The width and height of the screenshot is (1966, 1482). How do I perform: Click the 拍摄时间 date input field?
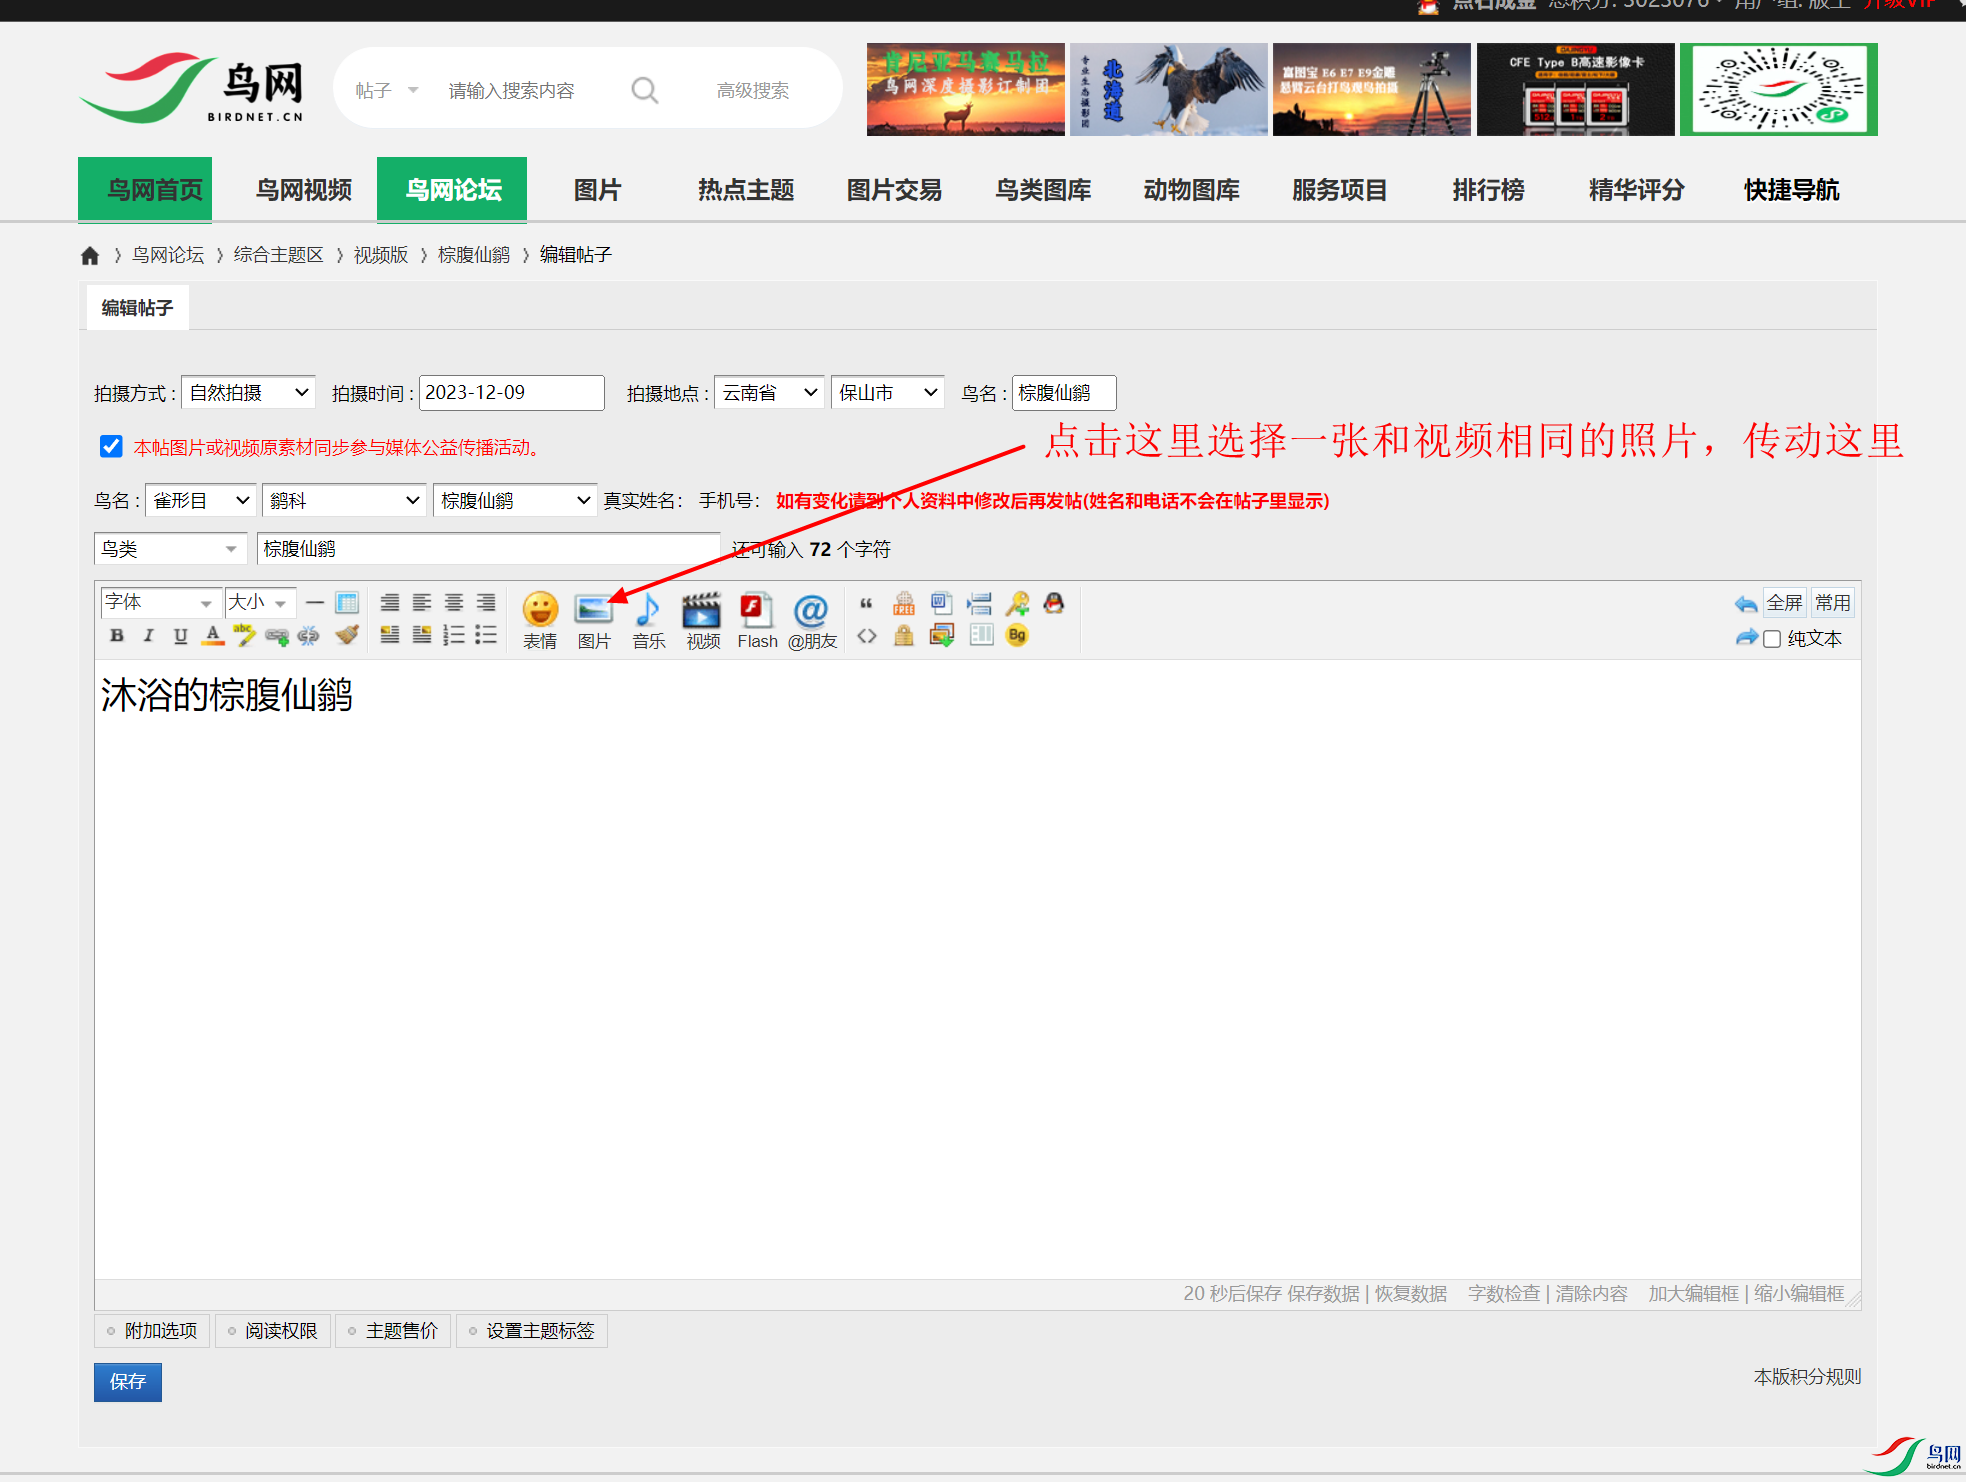tap(511, 392)
